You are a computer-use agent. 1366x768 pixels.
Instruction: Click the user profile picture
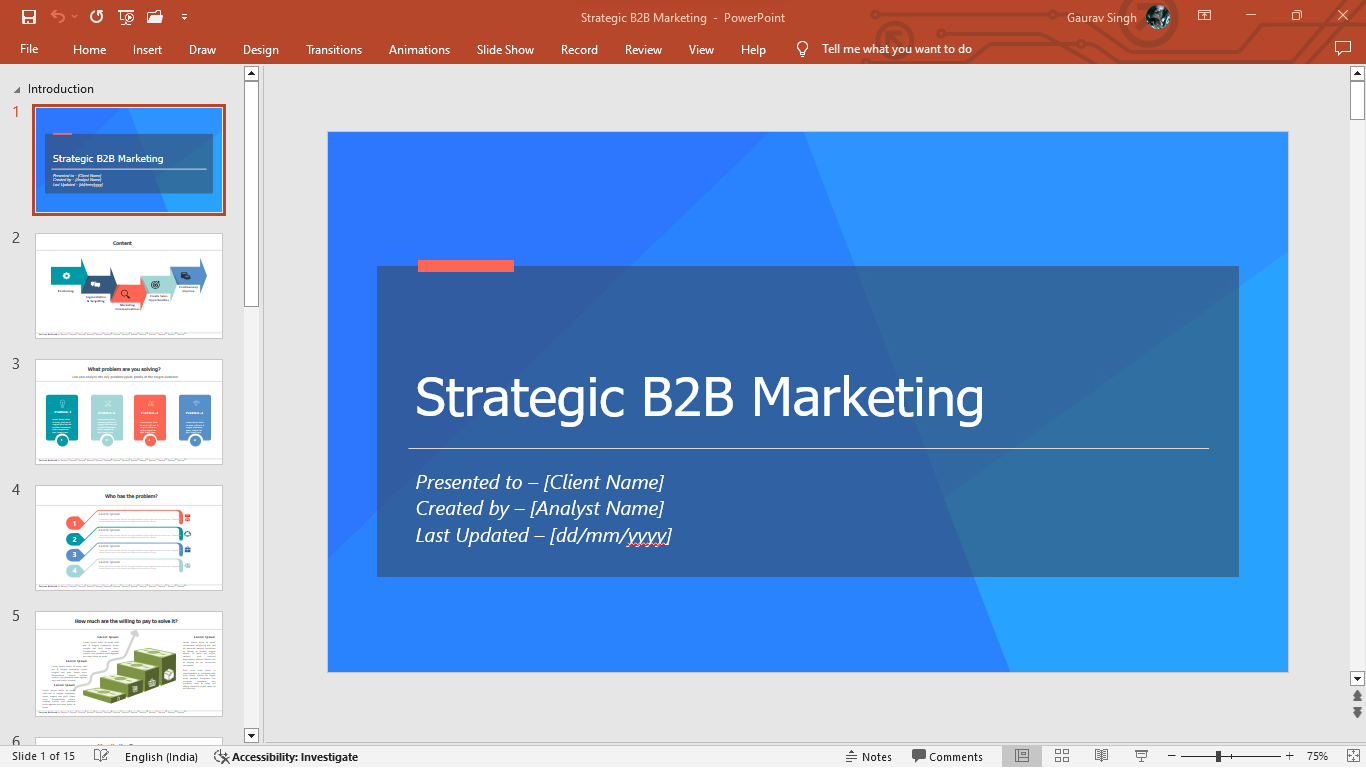pyautogui.click(x=1158, y=17)
